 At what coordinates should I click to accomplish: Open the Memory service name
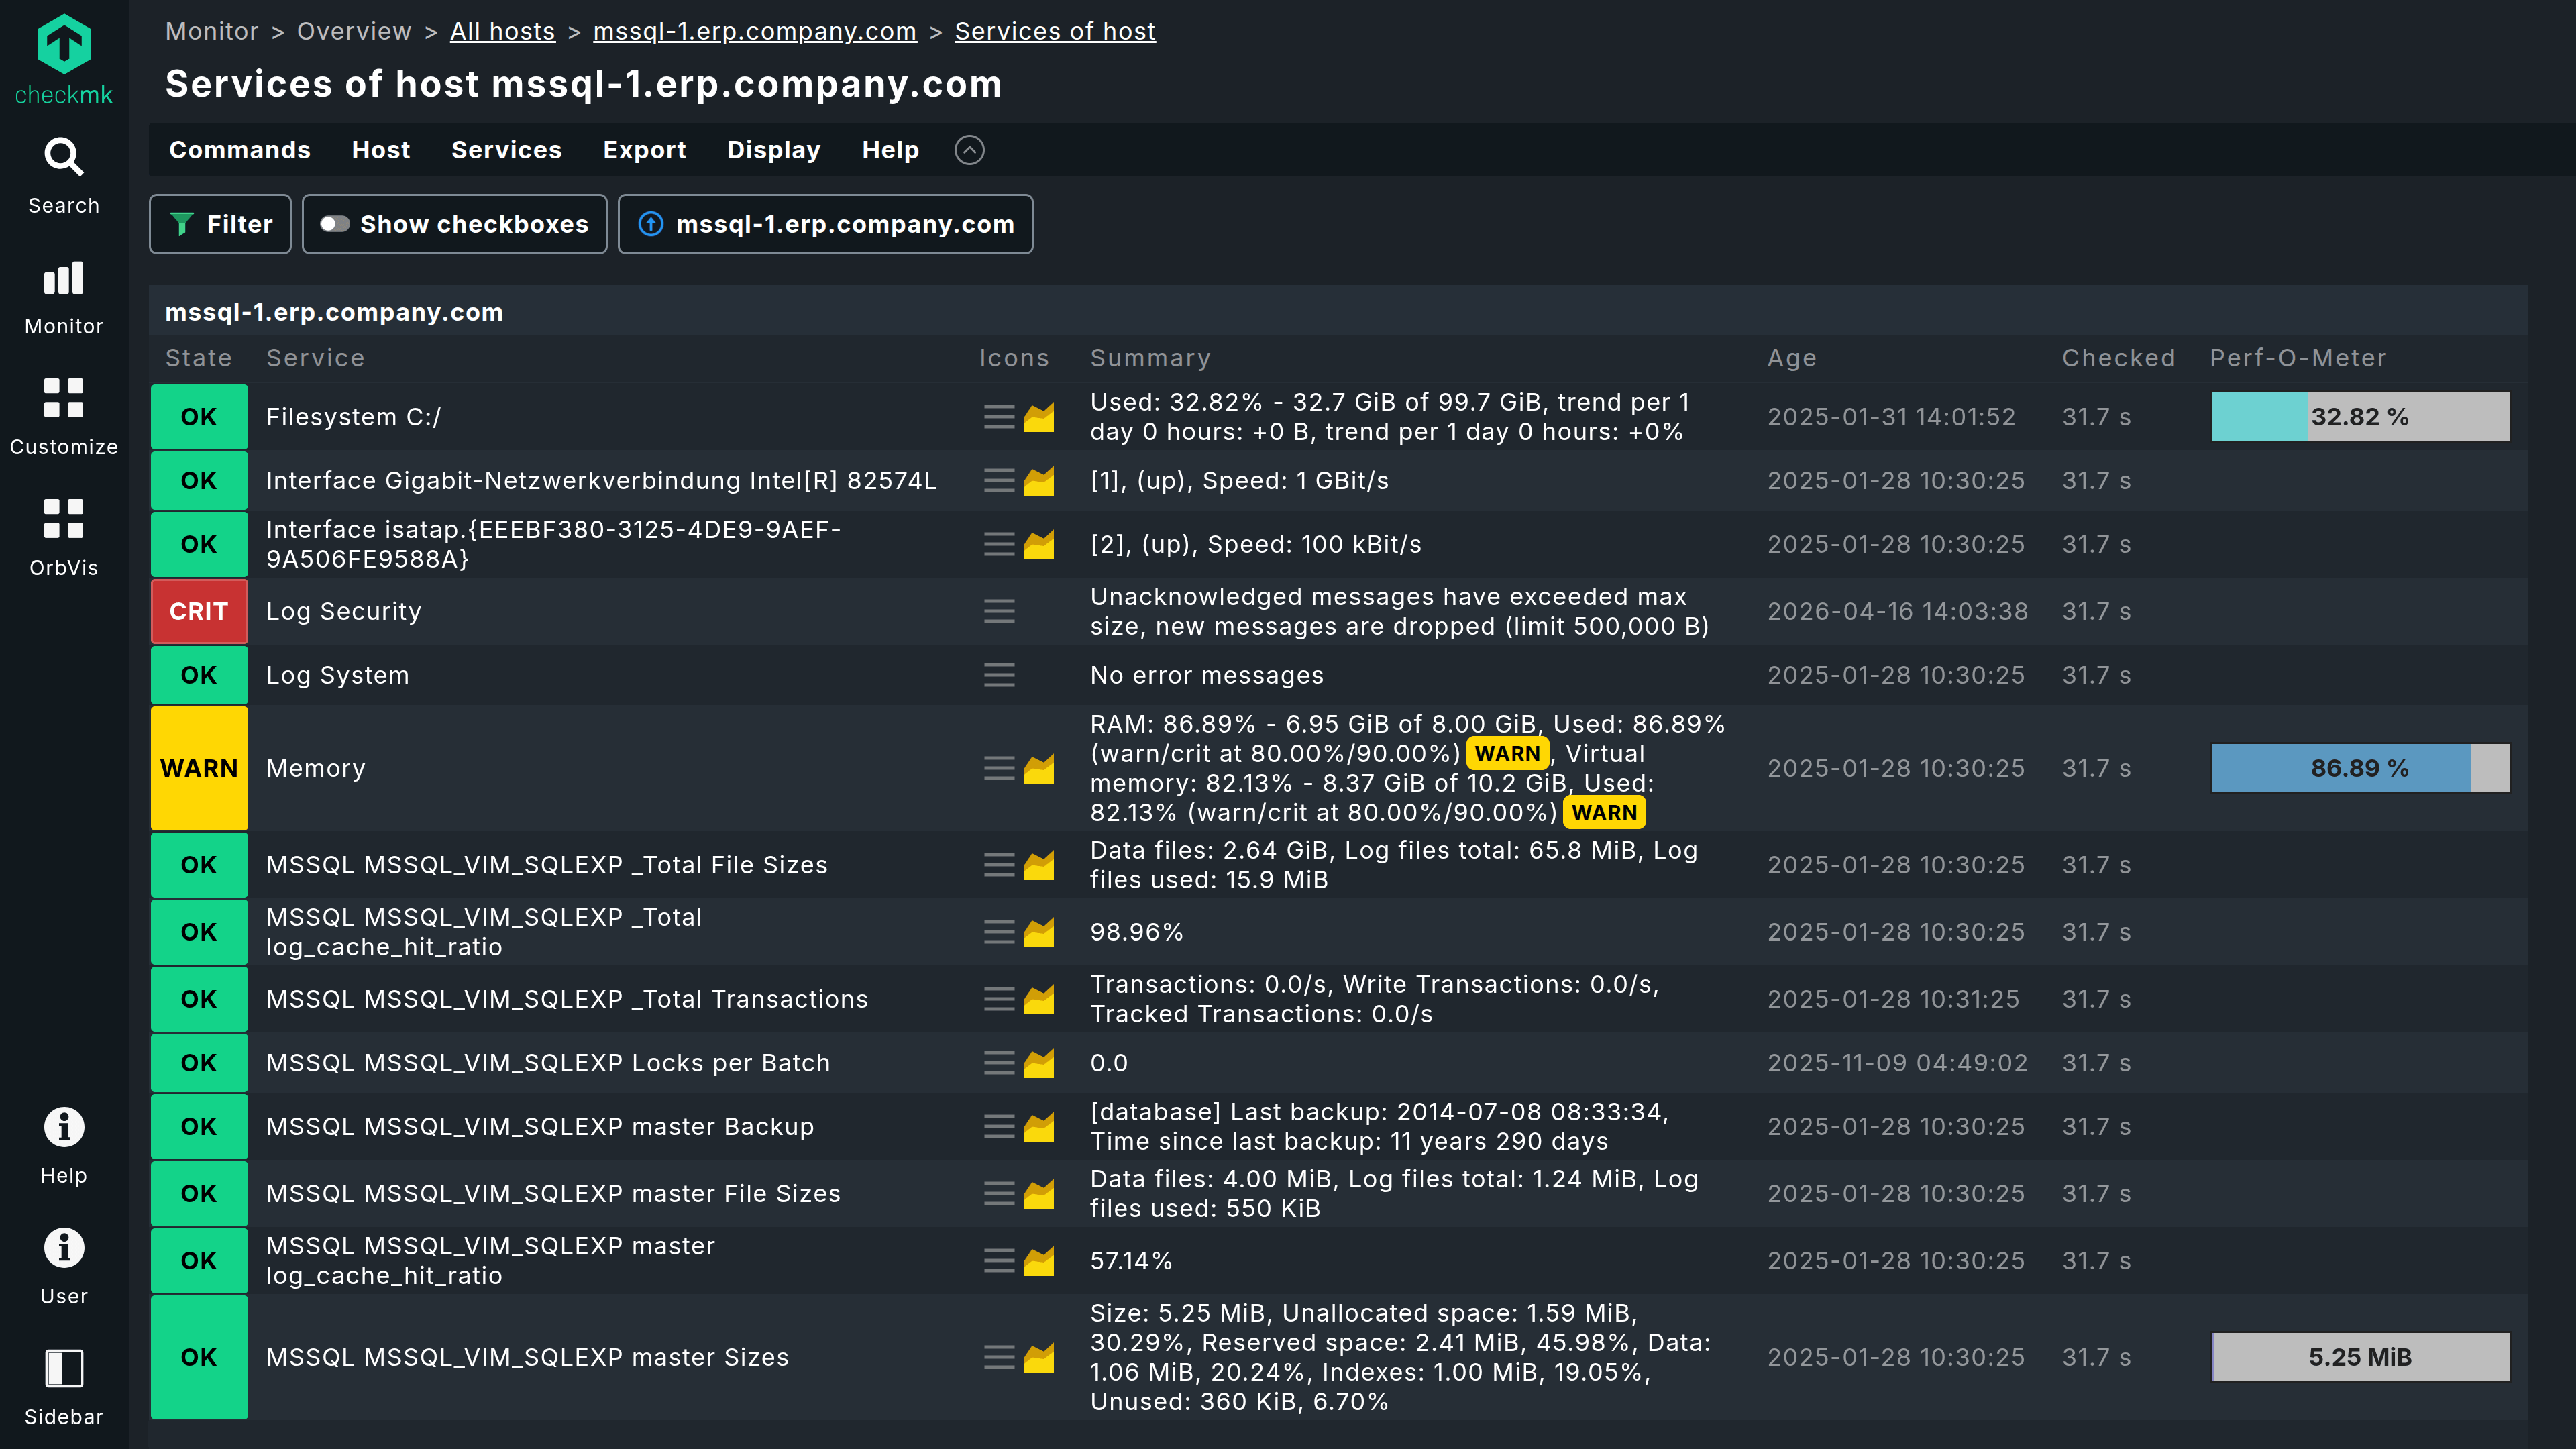click(x=316, y=768)
